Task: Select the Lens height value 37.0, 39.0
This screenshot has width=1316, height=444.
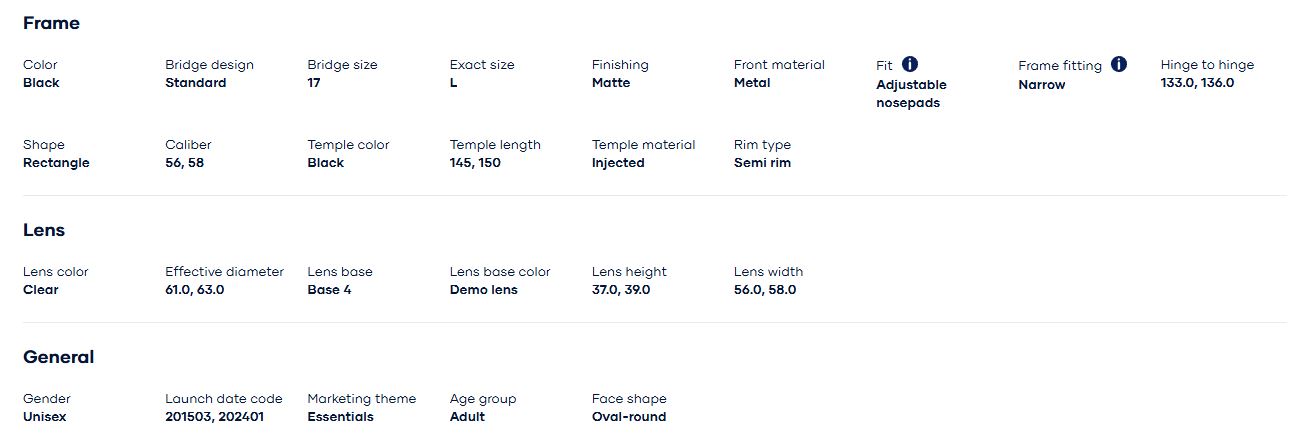Action: point(620,290)
